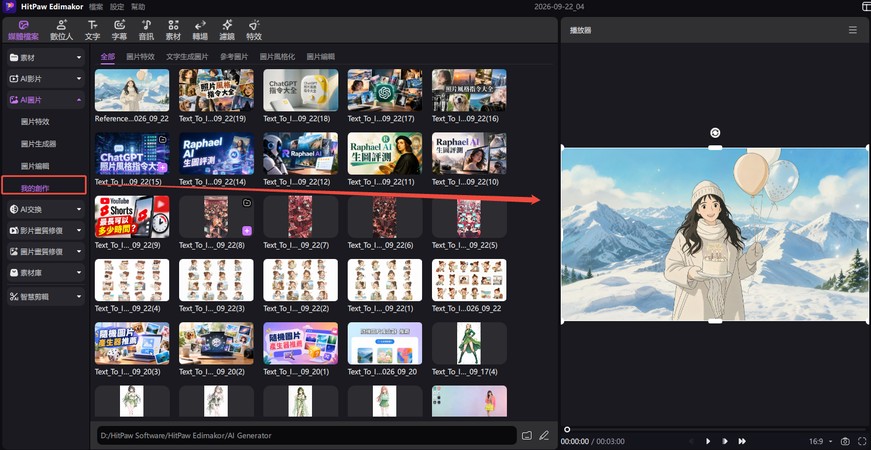Click the output path field D:/HitPaw Software
The height and width of the screenshot is (450, 871).
pyautogui.click(x=307, y=436)
